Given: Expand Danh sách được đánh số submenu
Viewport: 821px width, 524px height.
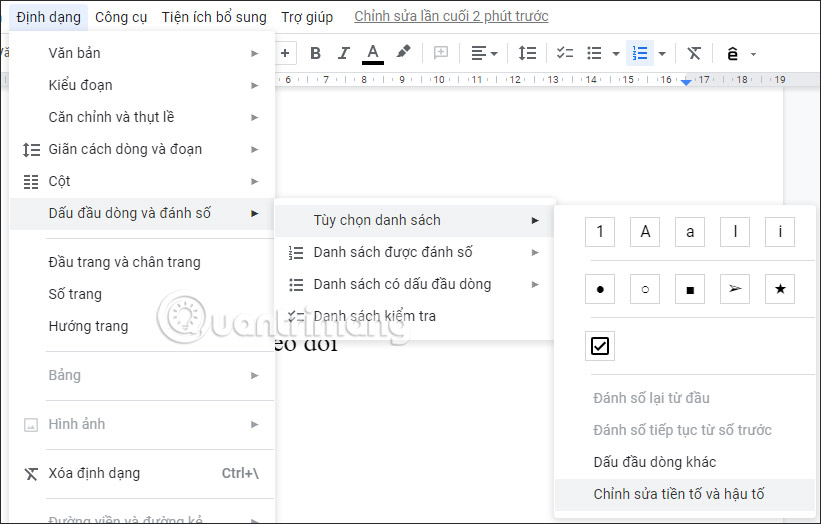Looking at the screenshot, I should tap(414, 252).
